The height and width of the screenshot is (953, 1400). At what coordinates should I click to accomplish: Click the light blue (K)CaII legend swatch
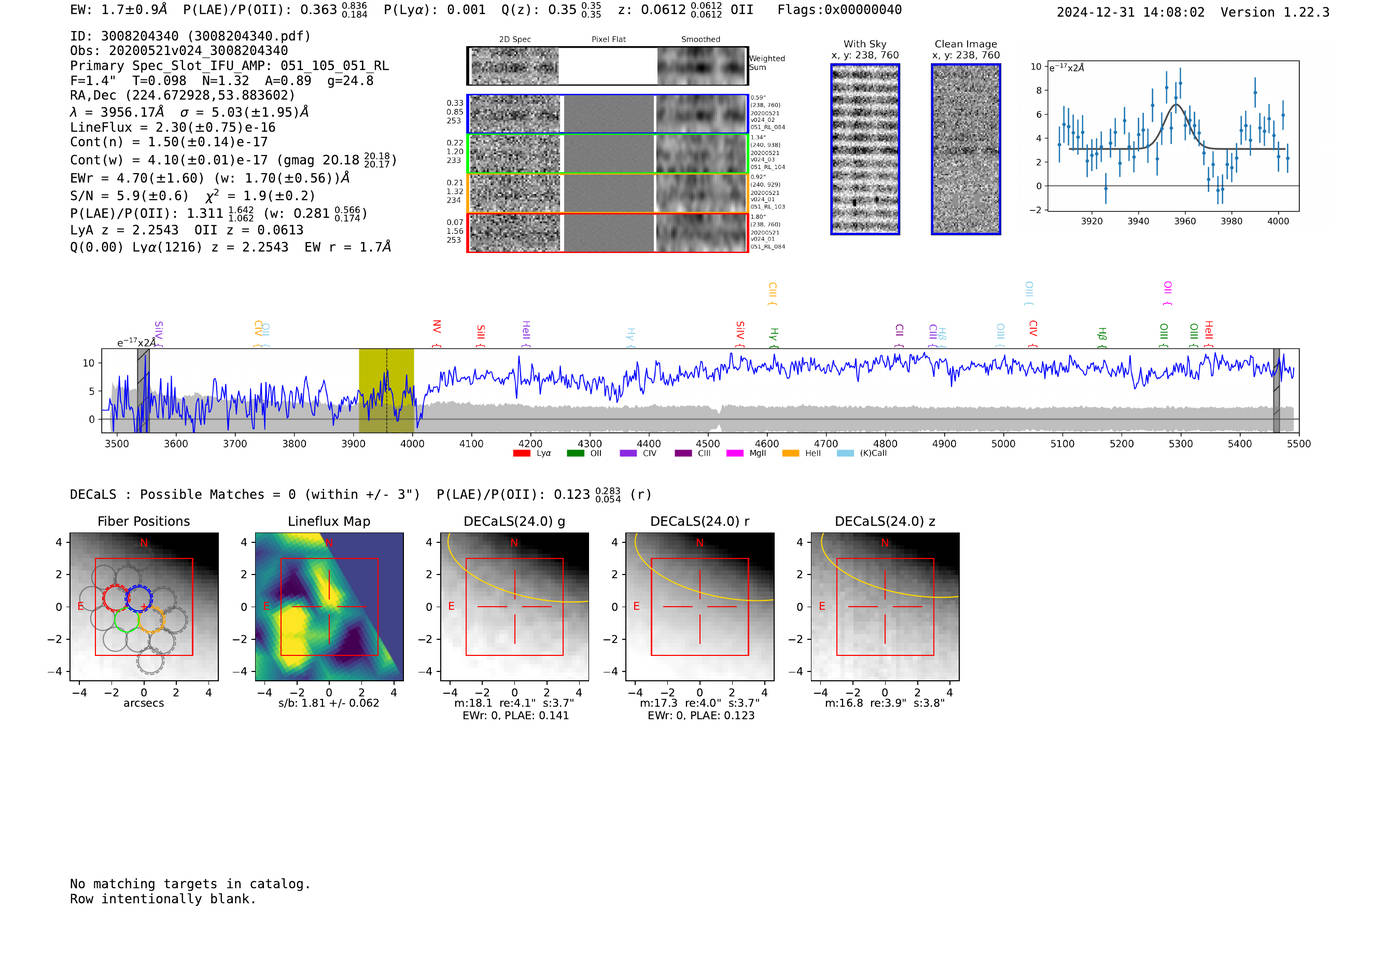coord(845,454)
